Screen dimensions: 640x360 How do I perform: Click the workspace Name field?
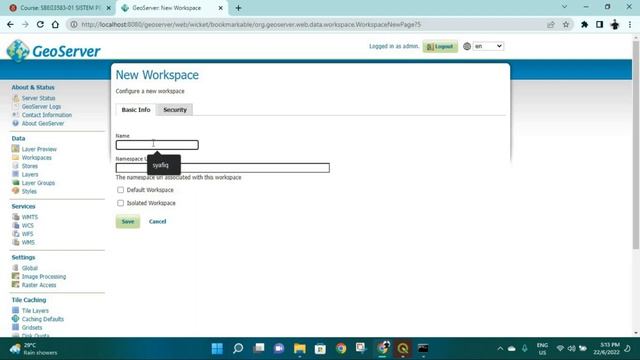coord(157,145)
